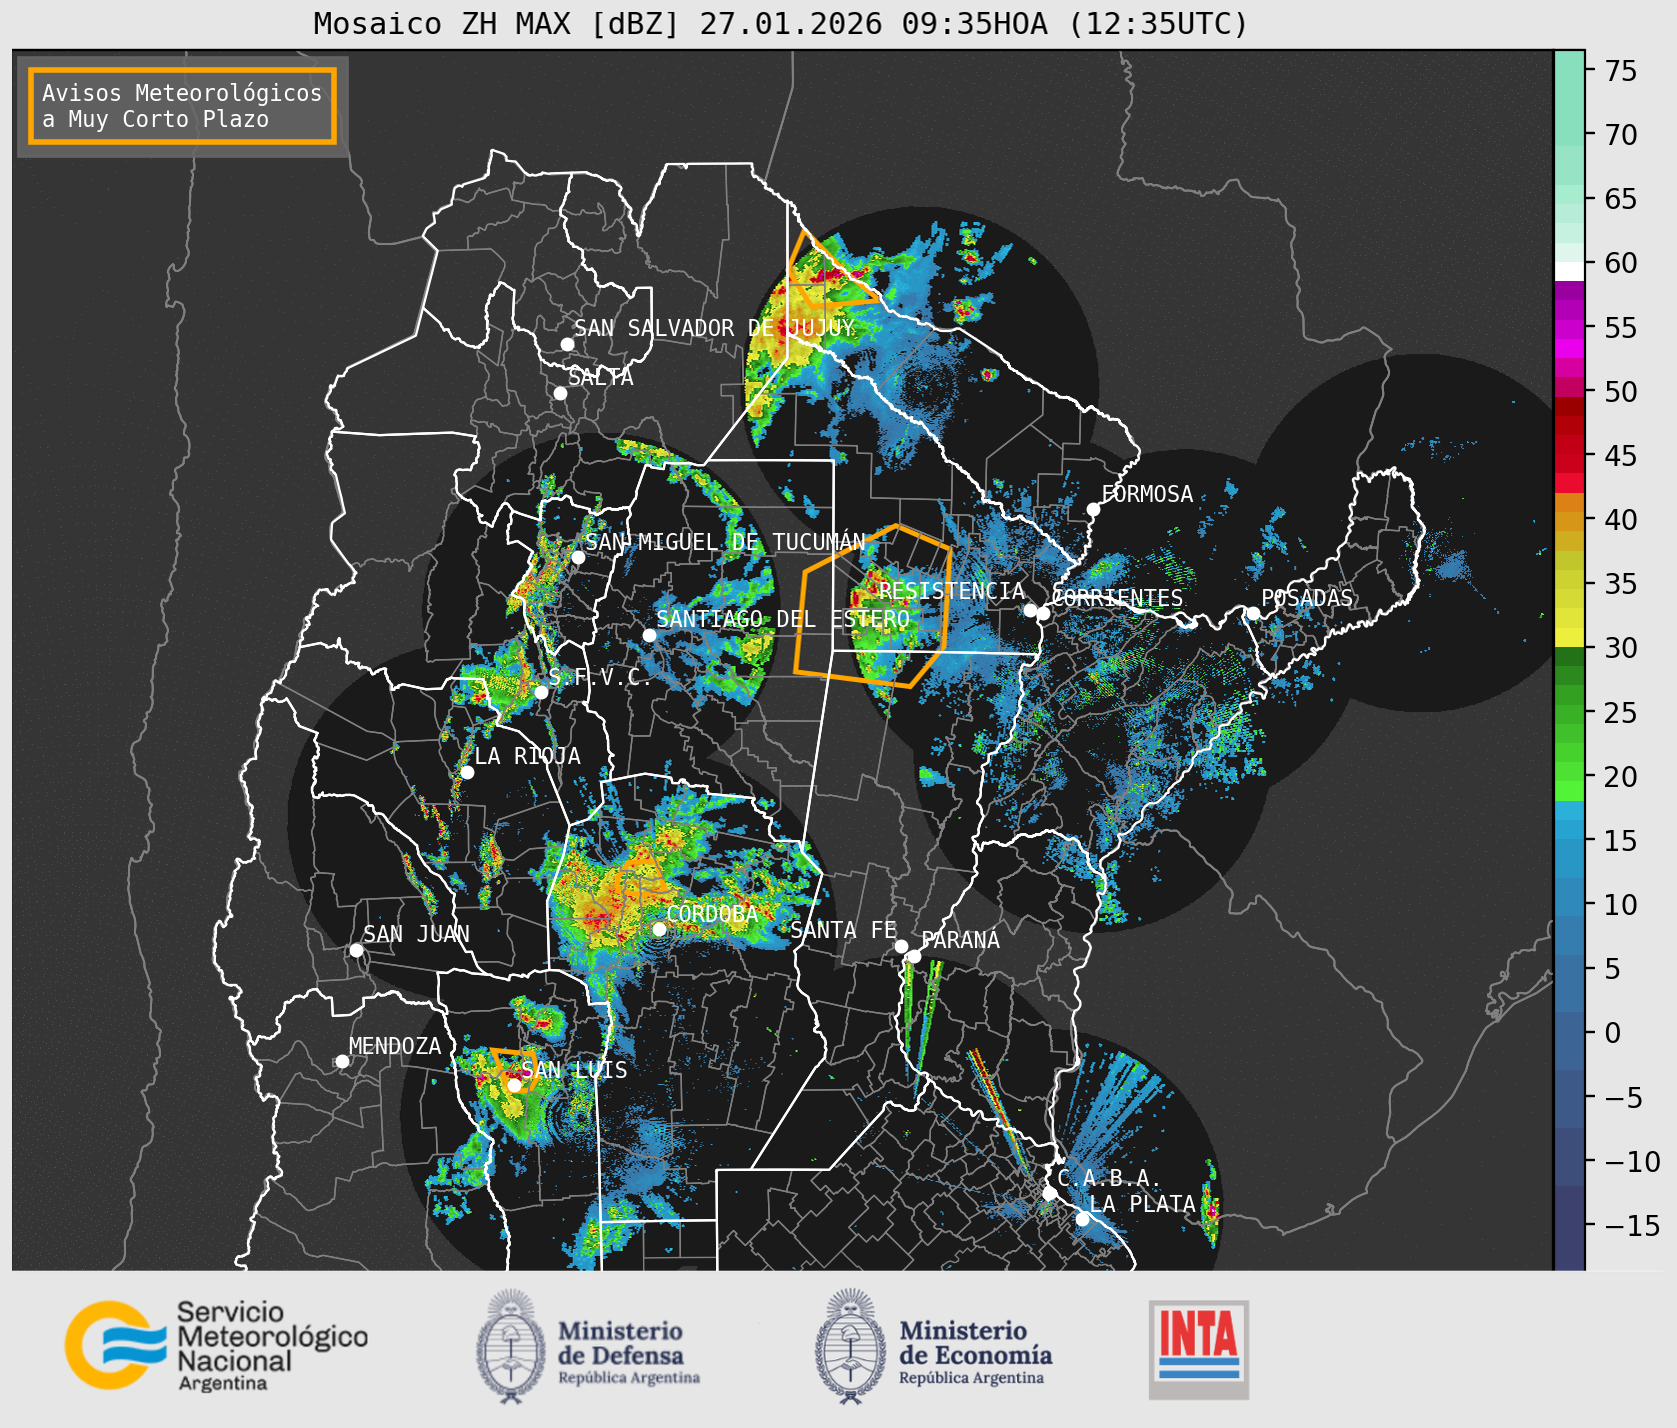Click the label text LA PLATA
This screenshot has width=1677, height=1428.
[x=1142, y=1204]
